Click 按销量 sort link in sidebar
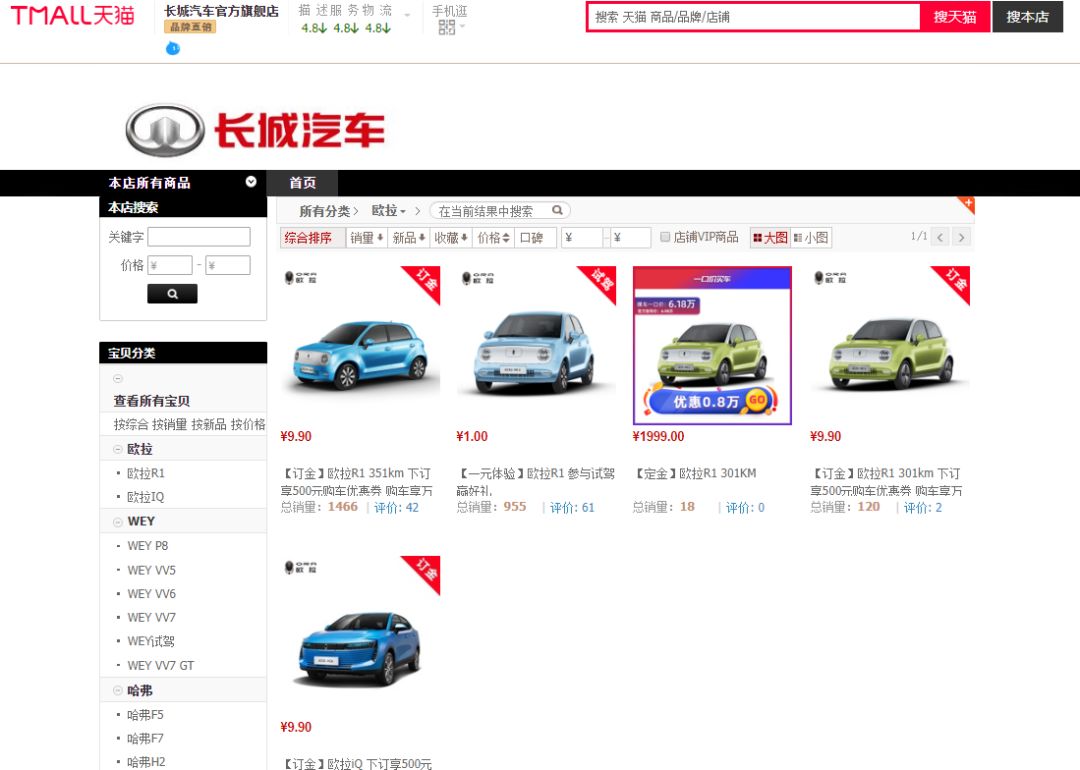 (169, 424)
